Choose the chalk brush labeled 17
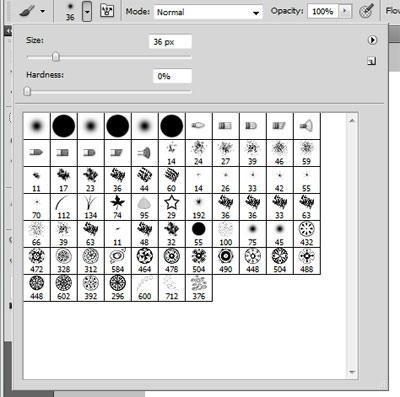The height and width of the screenshot is (397, 400). coord(64,180)
